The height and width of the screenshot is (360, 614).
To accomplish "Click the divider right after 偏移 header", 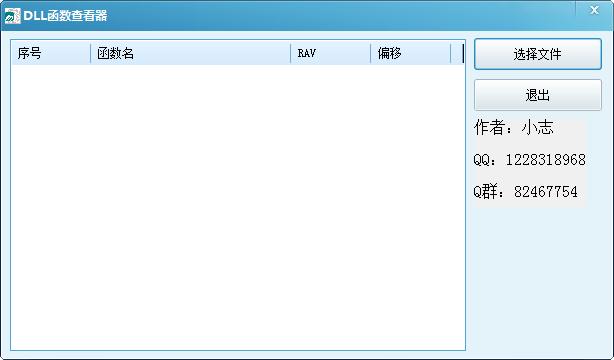I will tap(450, 53).
